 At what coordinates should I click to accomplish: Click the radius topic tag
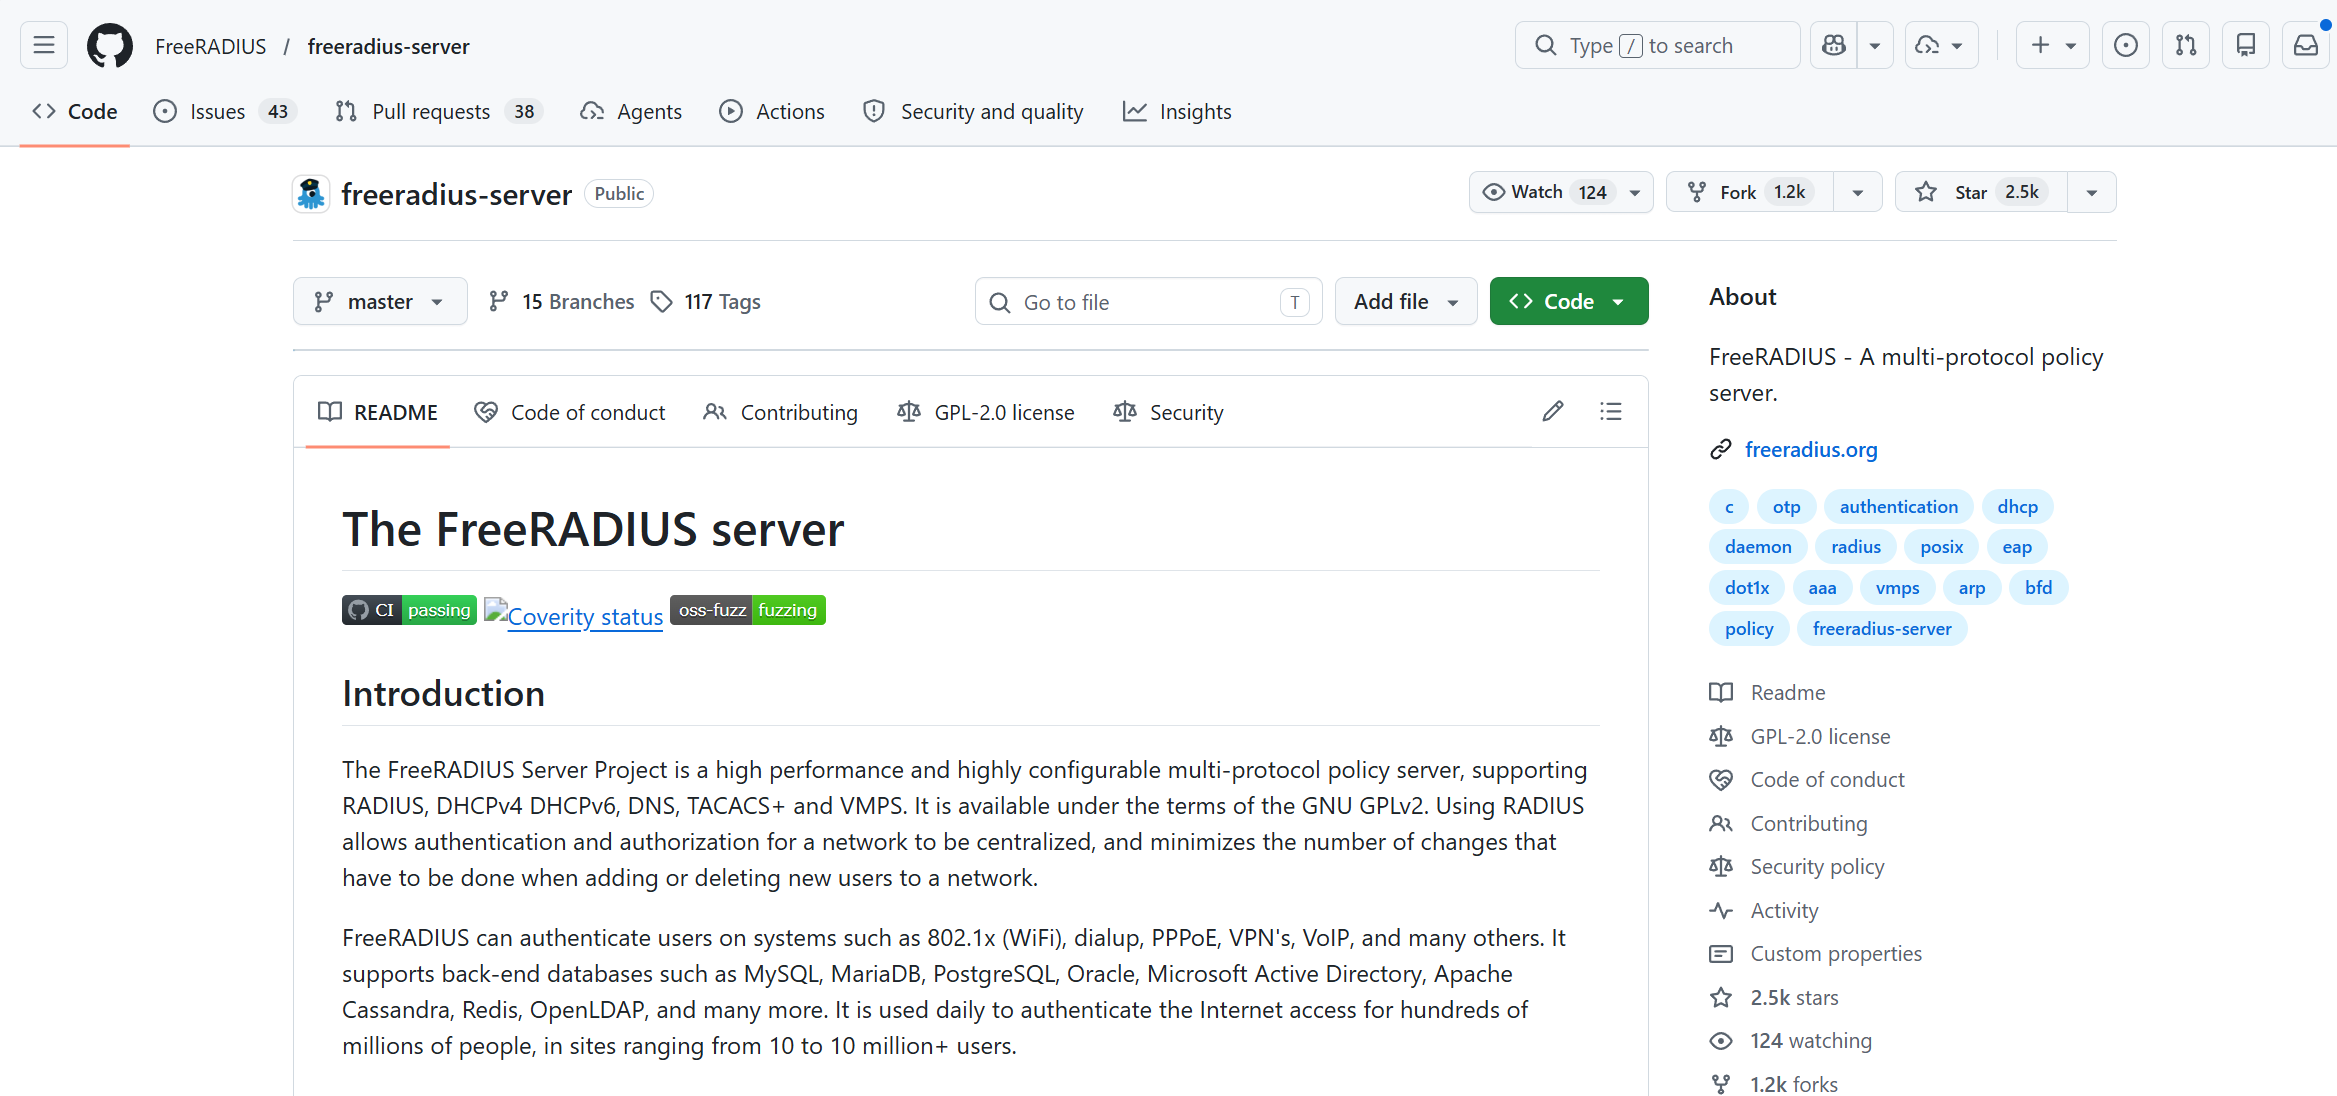[x=1856, y=546]
